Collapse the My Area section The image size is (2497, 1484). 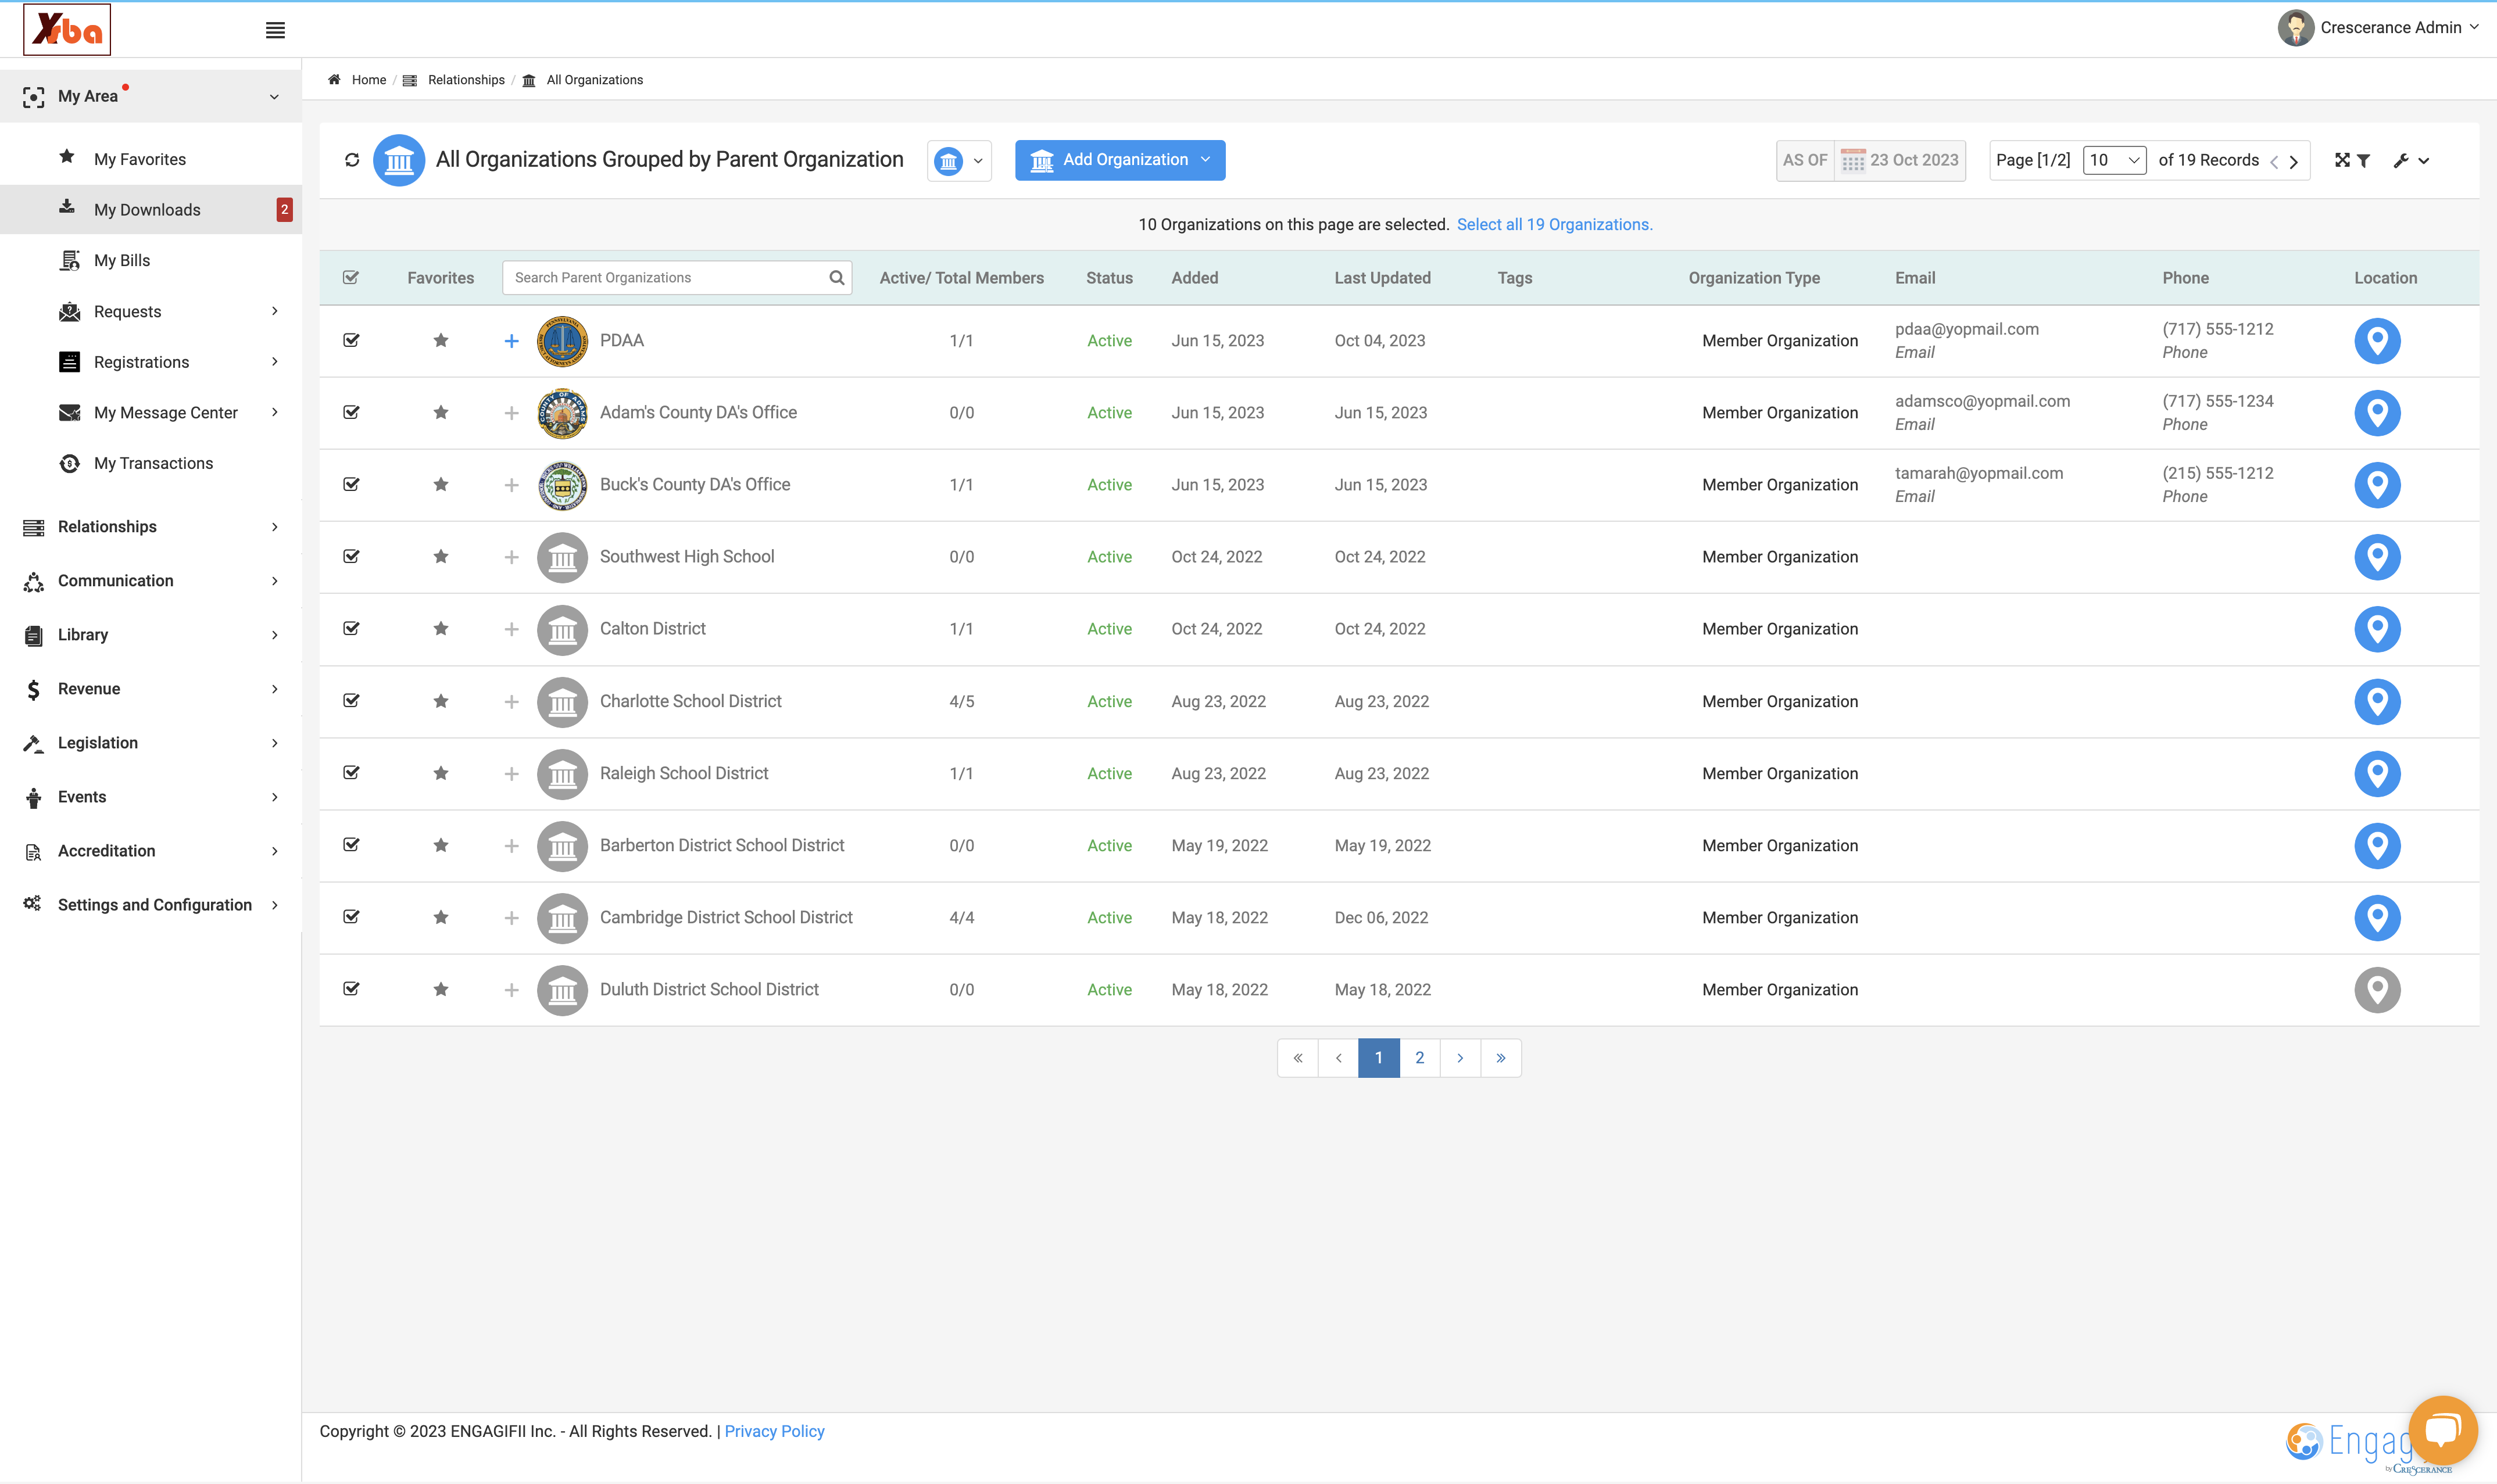coord(151,96)
